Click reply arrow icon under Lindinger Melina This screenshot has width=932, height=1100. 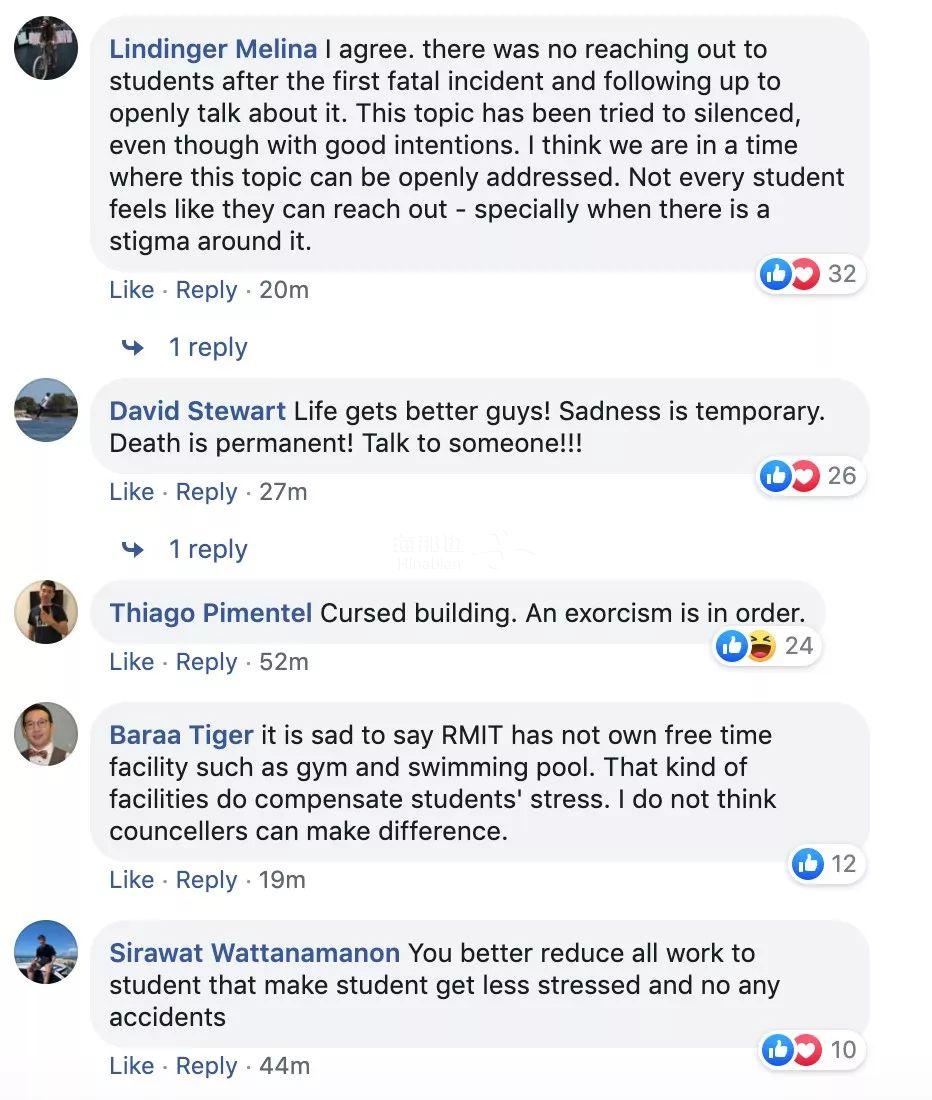pos(132,347)
